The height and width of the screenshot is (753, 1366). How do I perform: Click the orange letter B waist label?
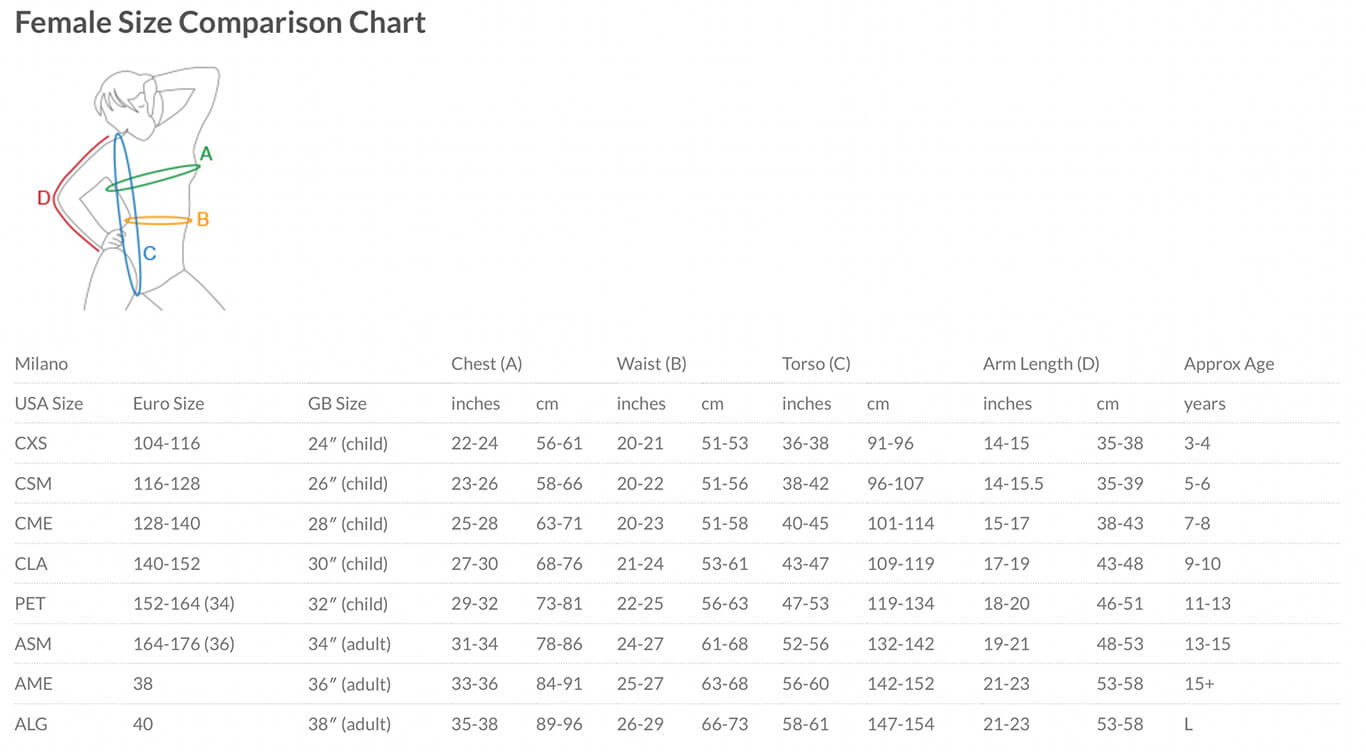[202, 220]
